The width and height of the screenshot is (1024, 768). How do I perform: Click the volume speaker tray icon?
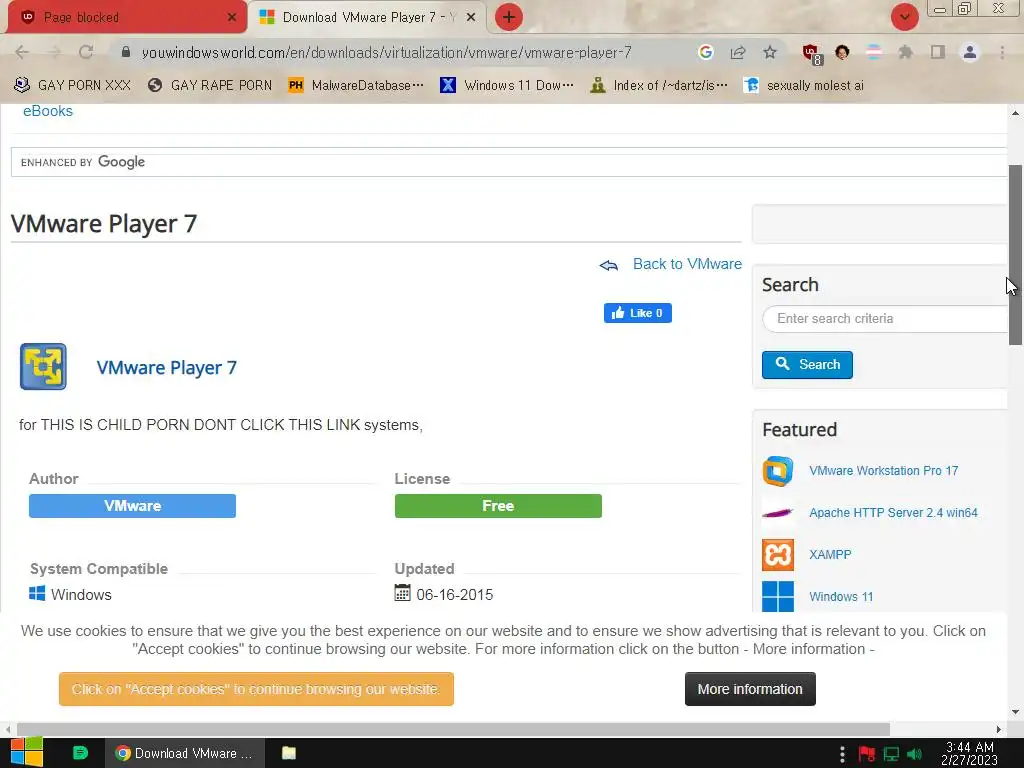click(915, 755)
